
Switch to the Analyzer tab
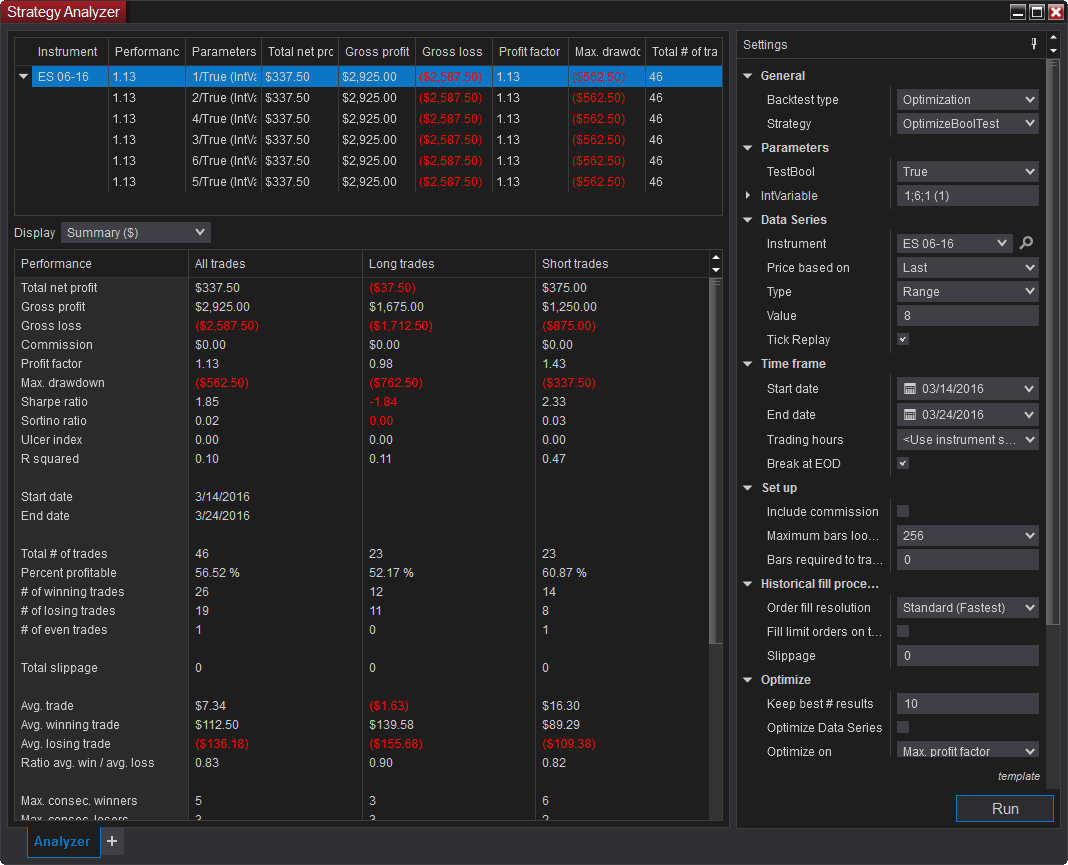coord(62,841)
